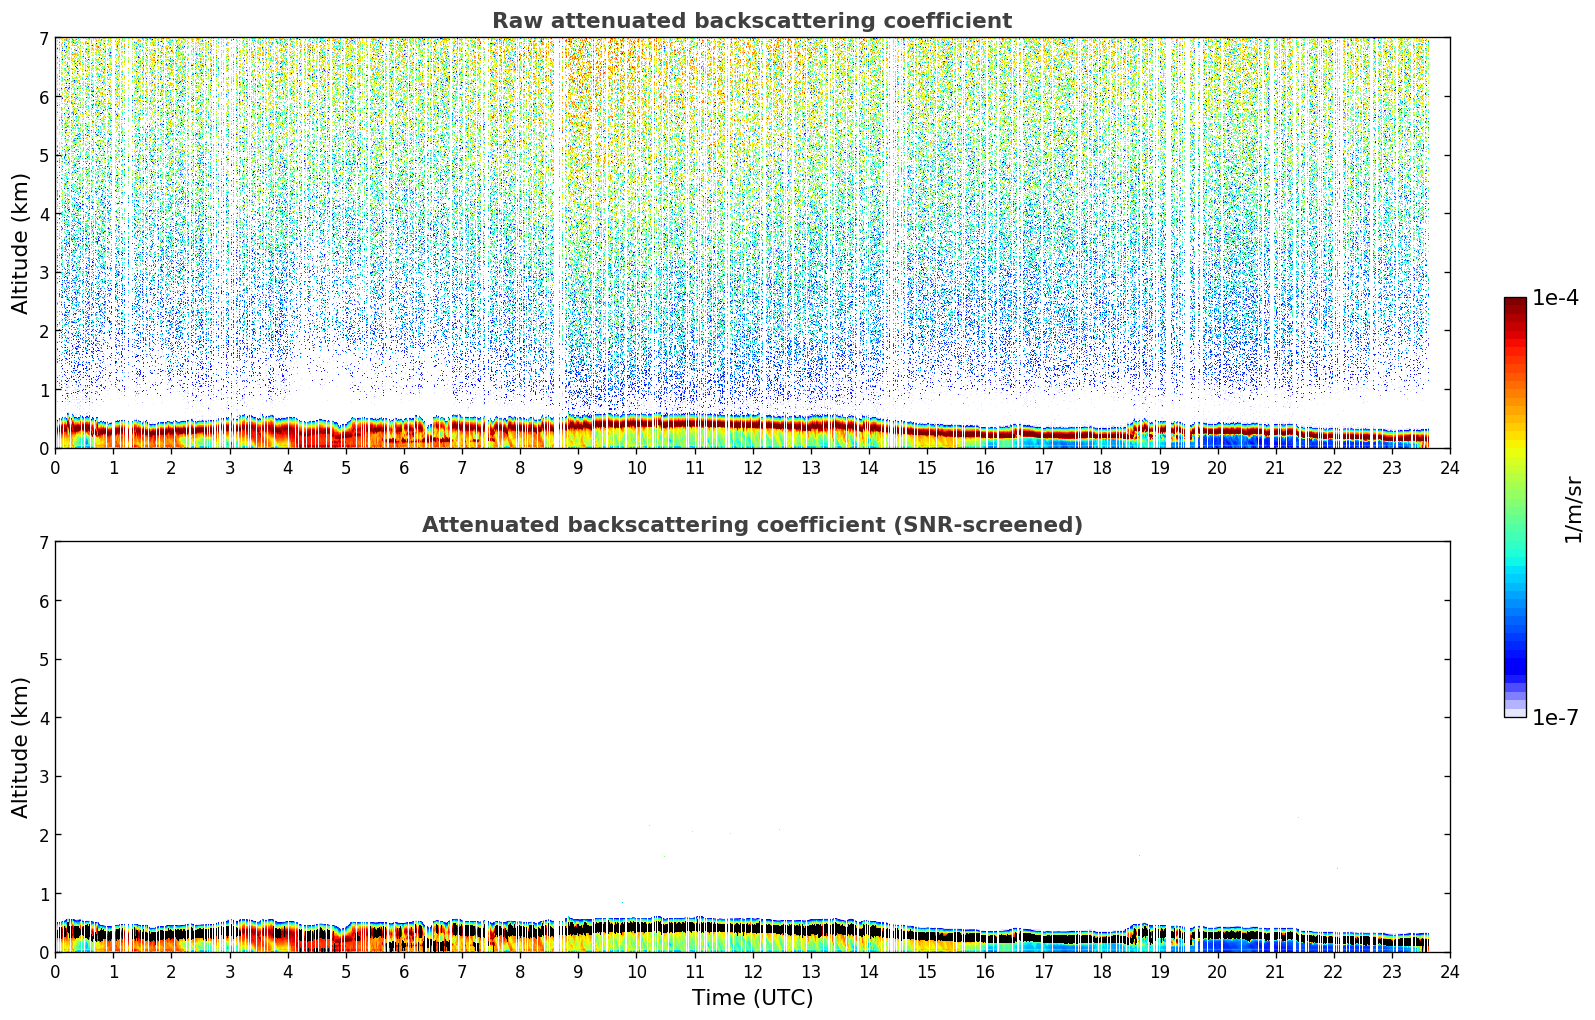Click the '12' time tick under the top plot
This screenshot has width=1595, height=1020.
point(752,467)
